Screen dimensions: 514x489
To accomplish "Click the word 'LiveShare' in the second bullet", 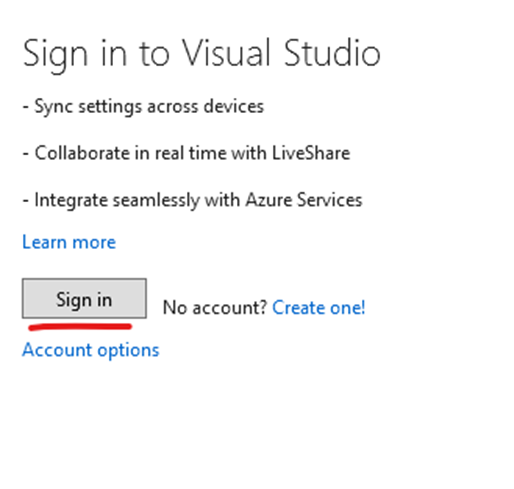I will 311,153.
